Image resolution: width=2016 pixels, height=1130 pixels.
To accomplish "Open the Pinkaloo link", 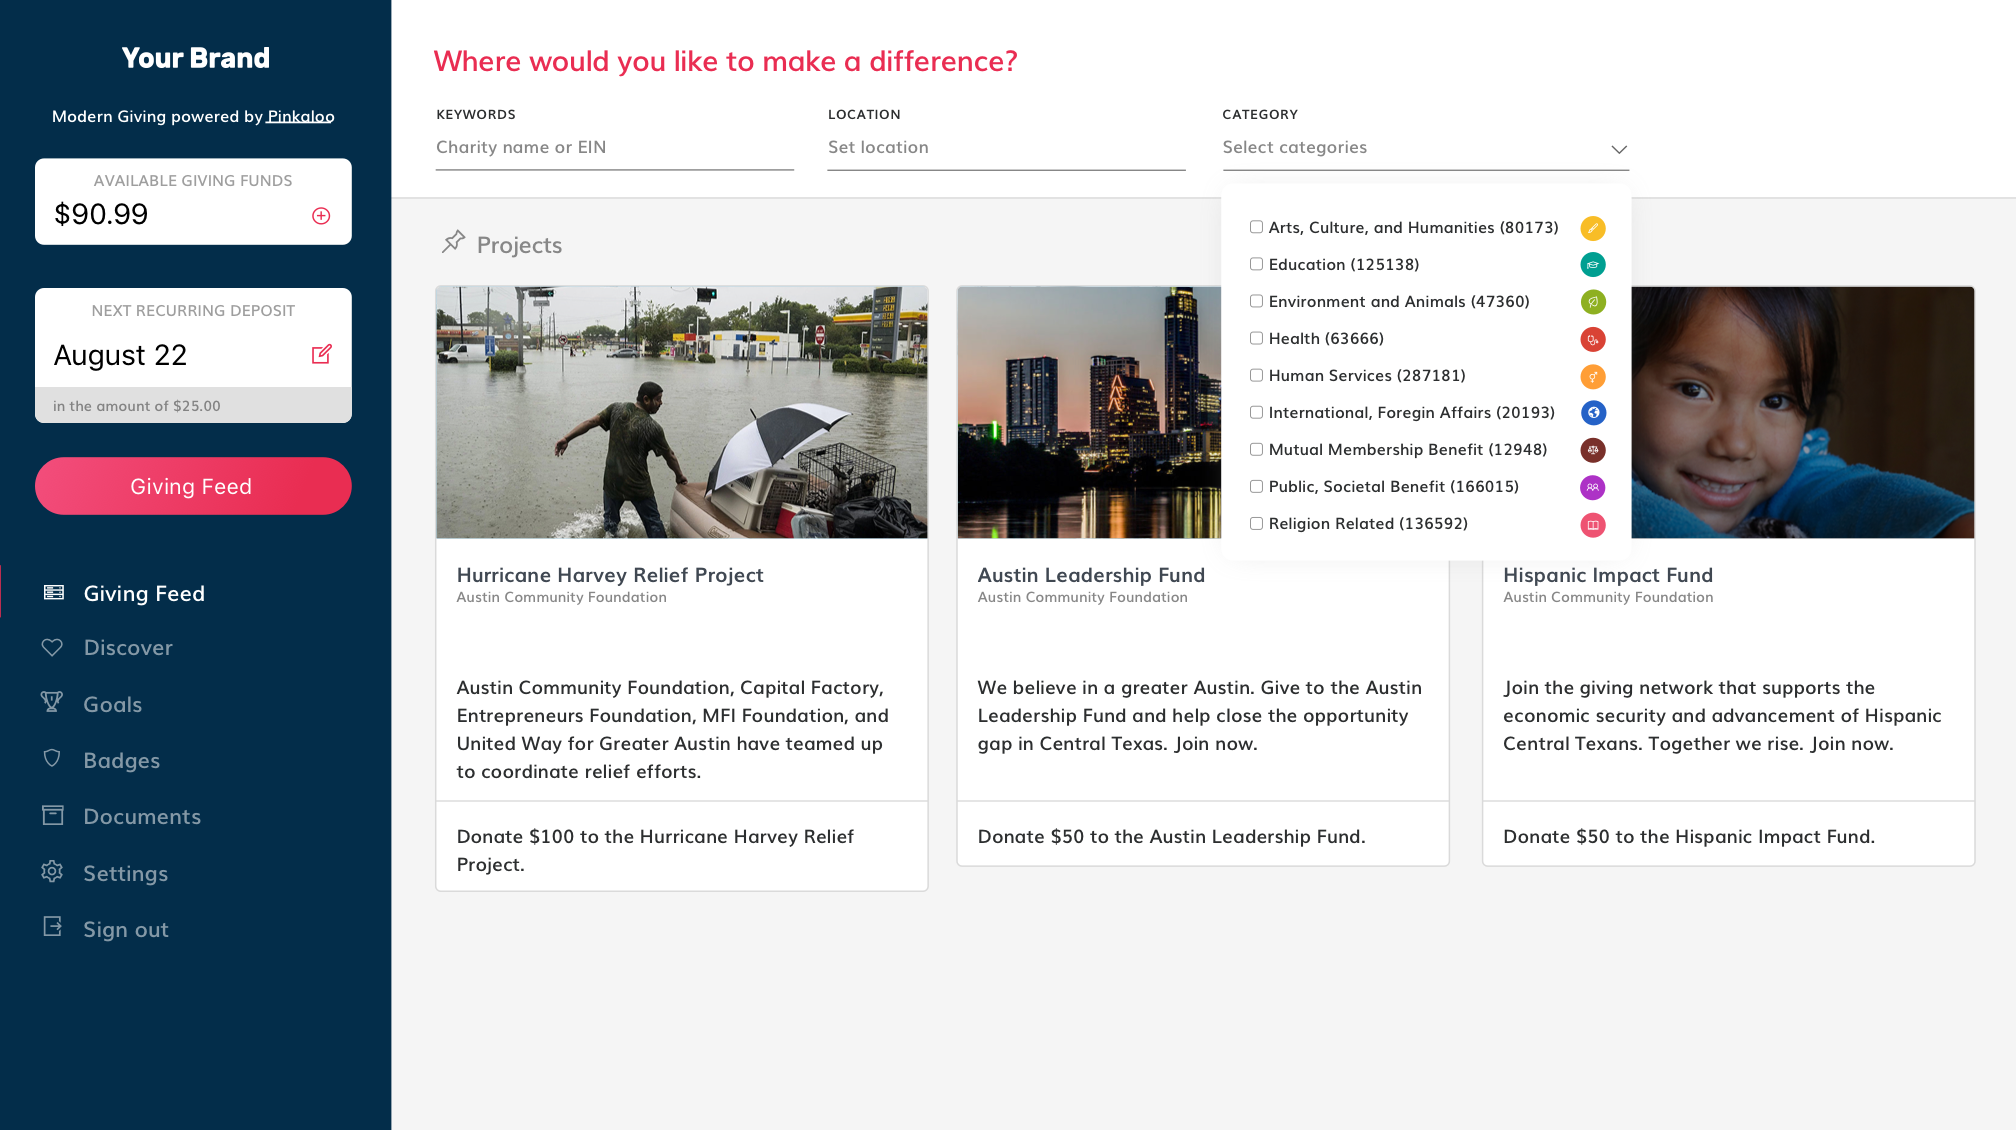I will 300,116.
